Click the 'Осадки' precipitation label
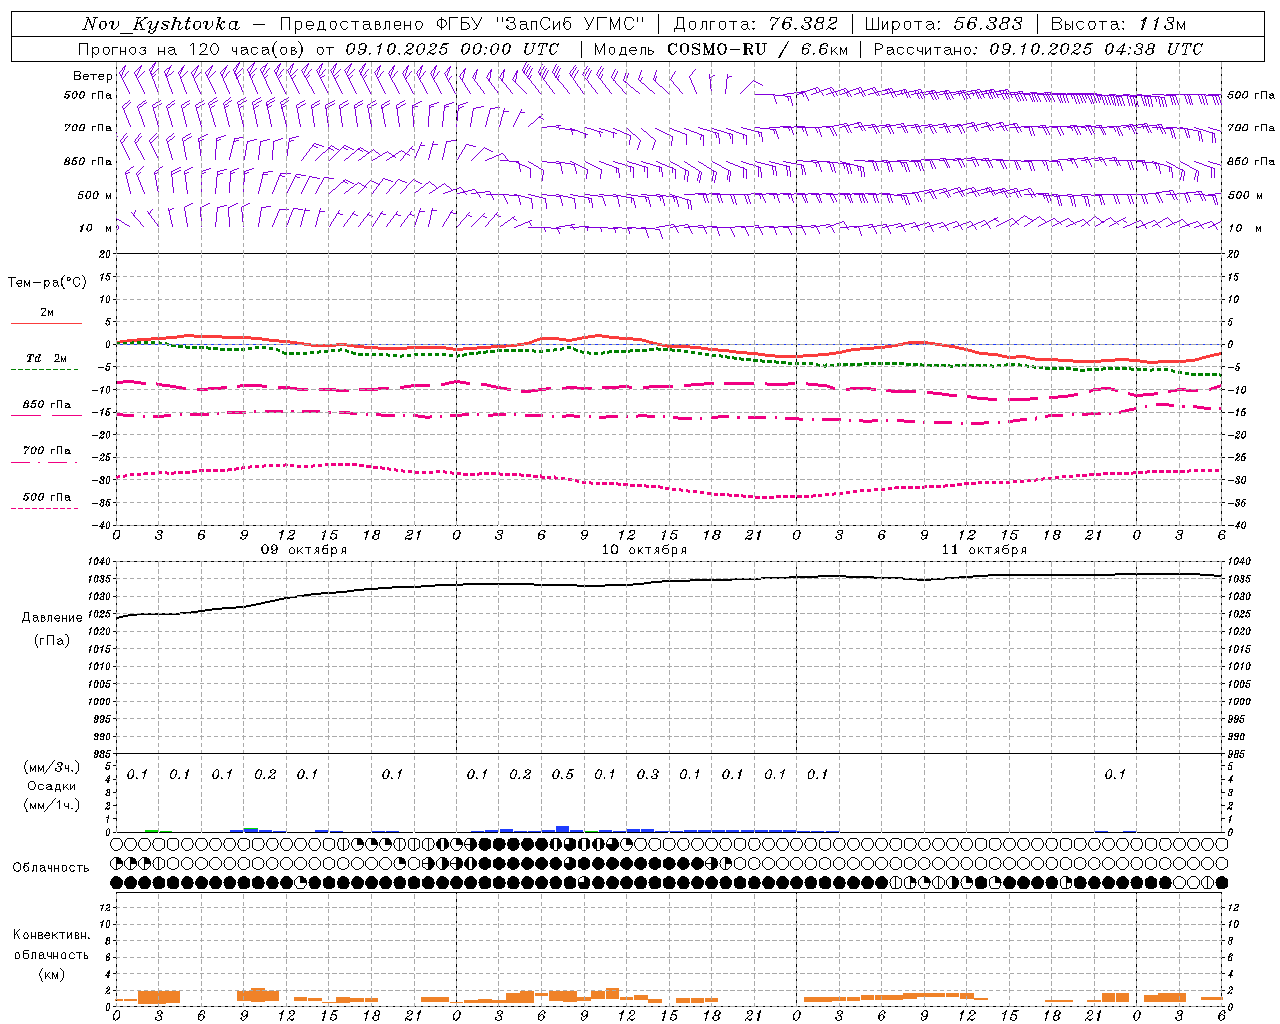Screen dimensions: 1280x1024 coord(51,786)
